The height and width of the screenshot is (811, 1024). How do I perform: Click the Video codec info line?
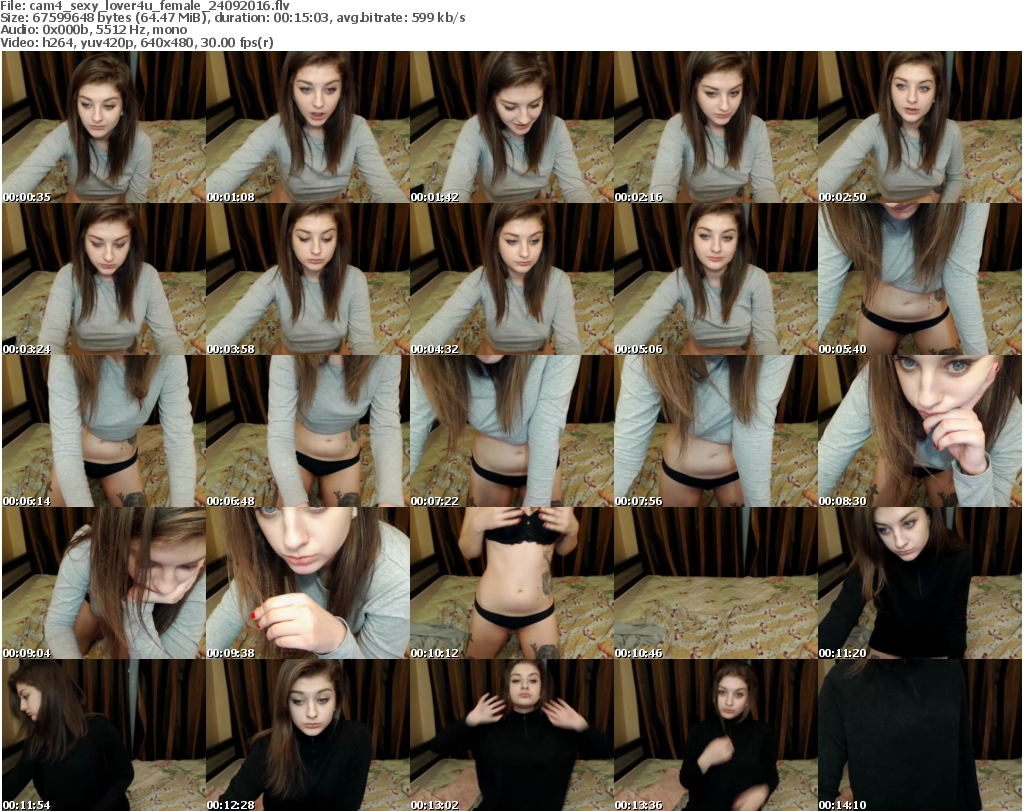pyautogui.click(x=138, y=42)
